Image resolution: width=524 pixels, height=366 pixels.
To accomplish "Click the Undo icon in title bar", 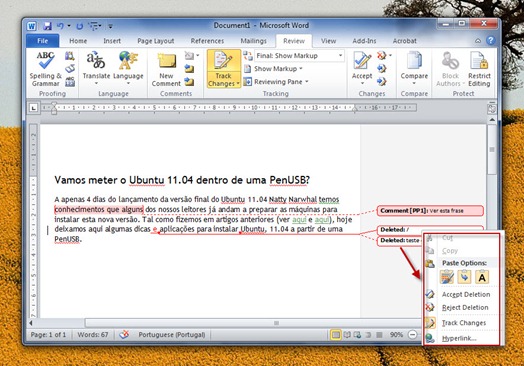I will pyautogui.click(x=60, y=26).
